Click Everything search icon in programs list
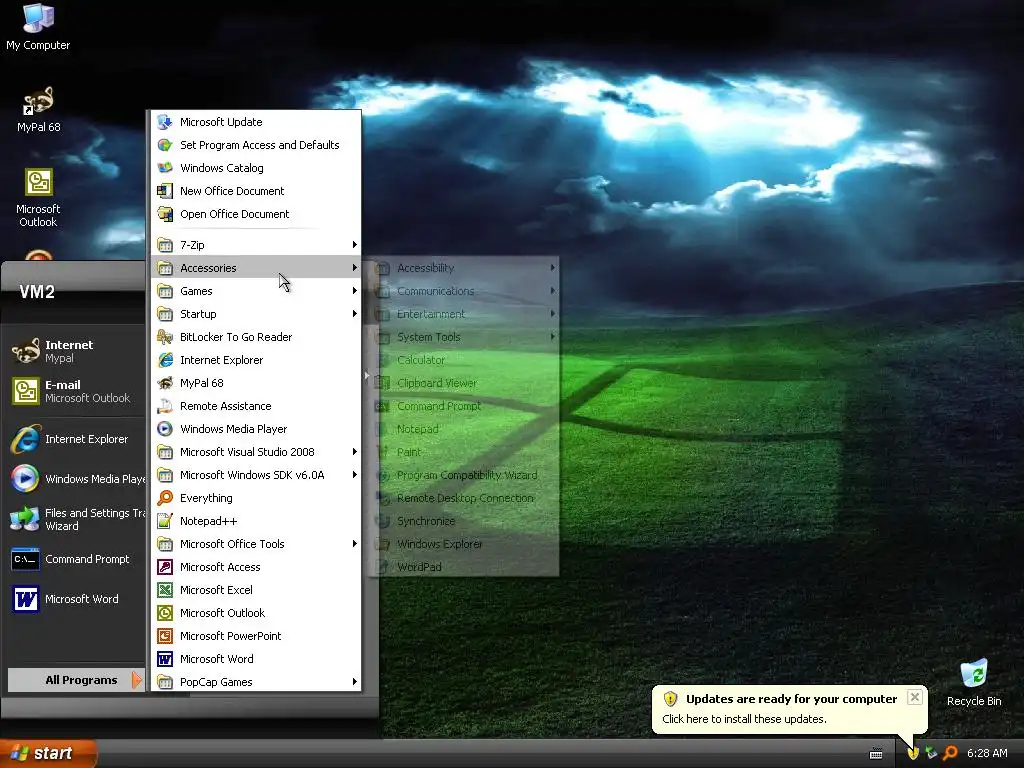This screenshot has height=768, width=1024. click(x=165, y=498)
